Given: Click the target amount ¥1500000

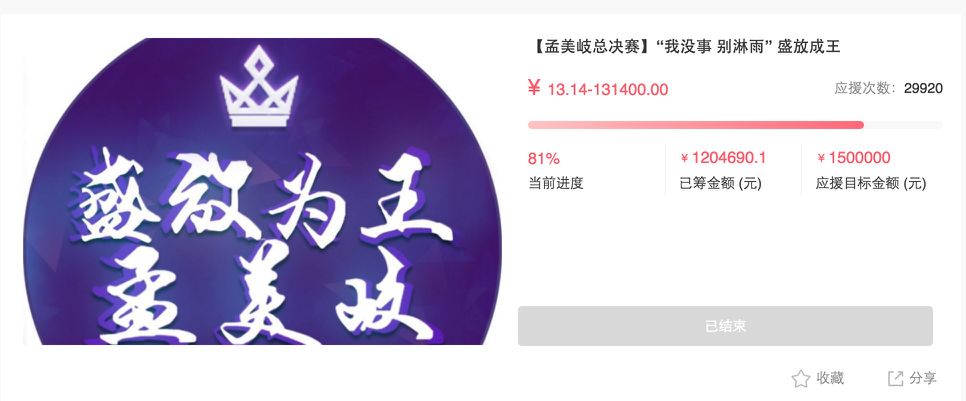Looking at the screenshot, I should [x=853, y=158].
